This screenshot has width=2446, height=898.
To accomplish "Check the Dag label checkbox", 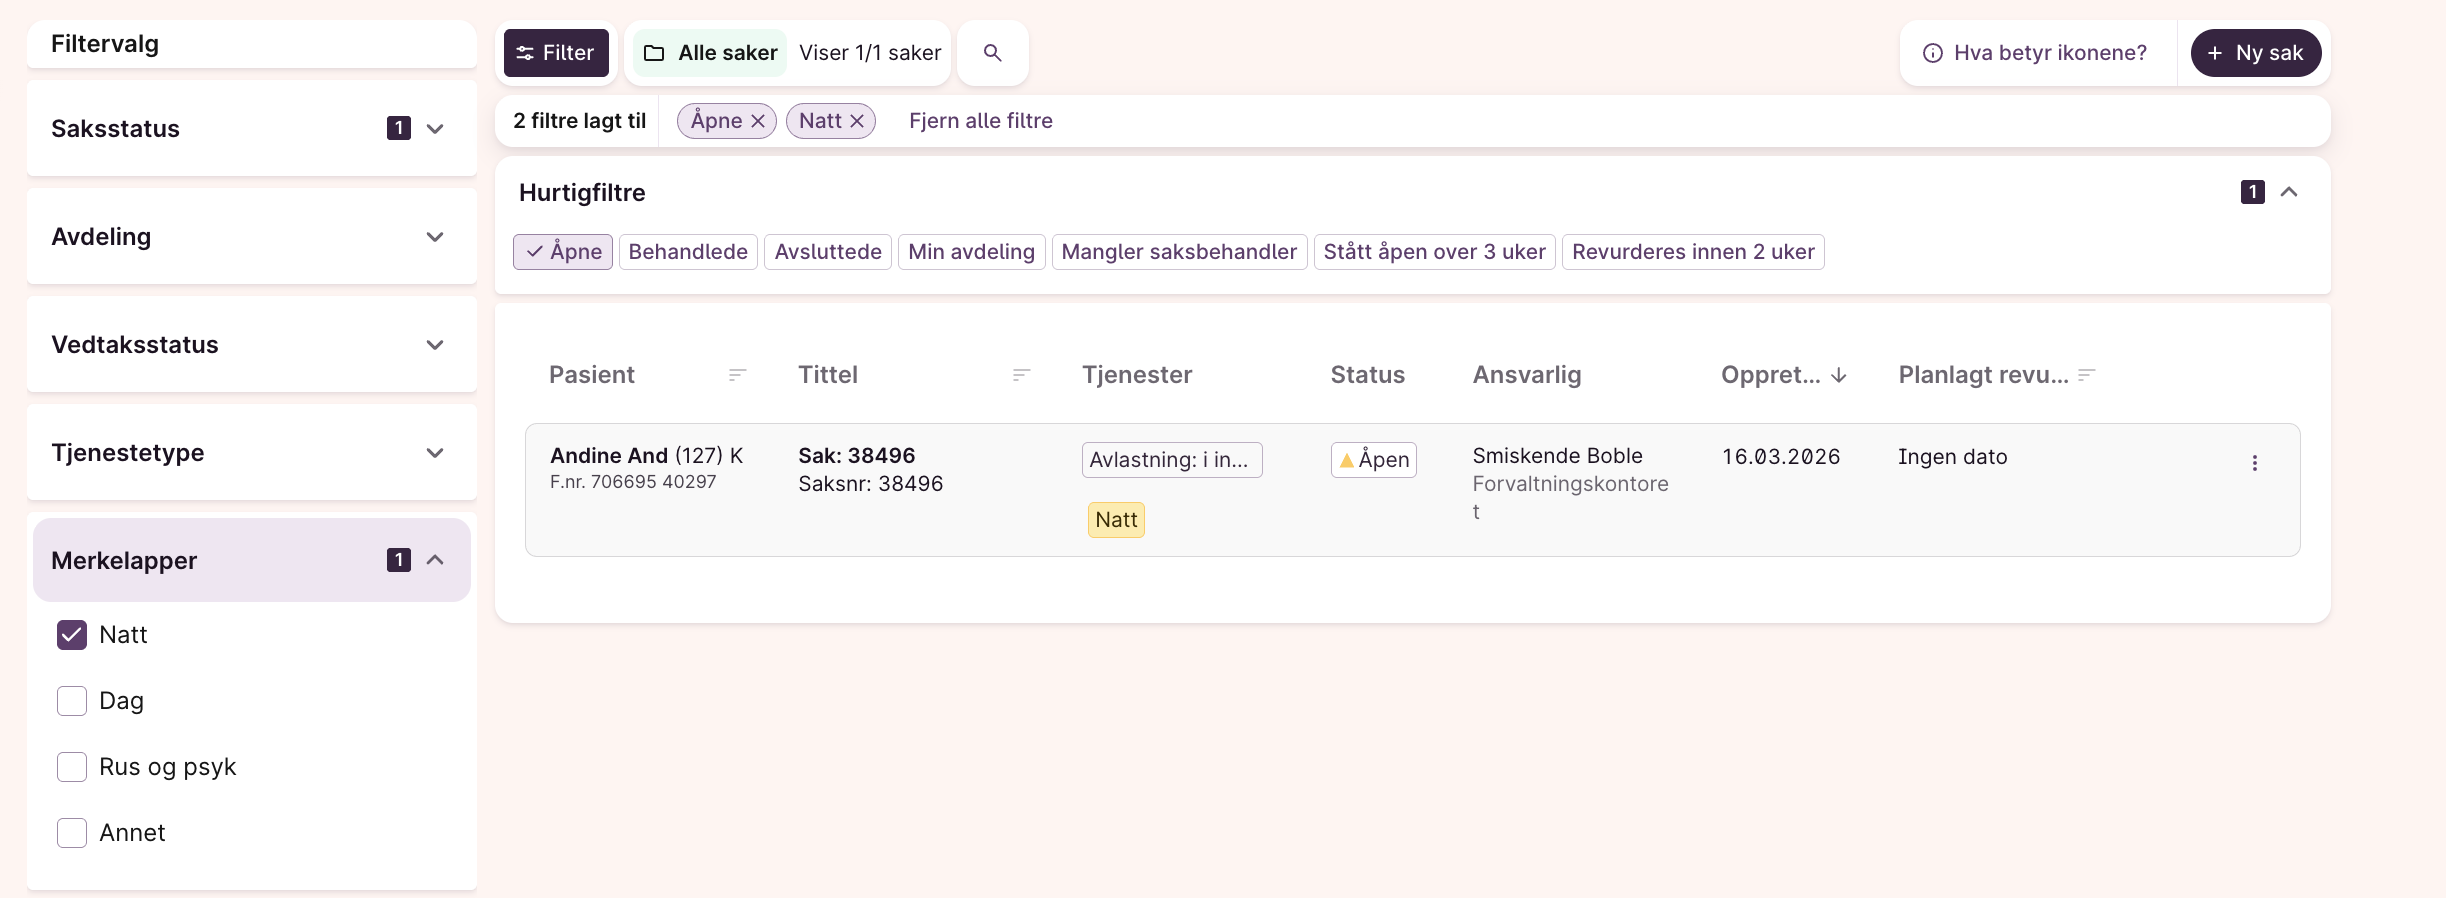I will click(x=72, y=701).
